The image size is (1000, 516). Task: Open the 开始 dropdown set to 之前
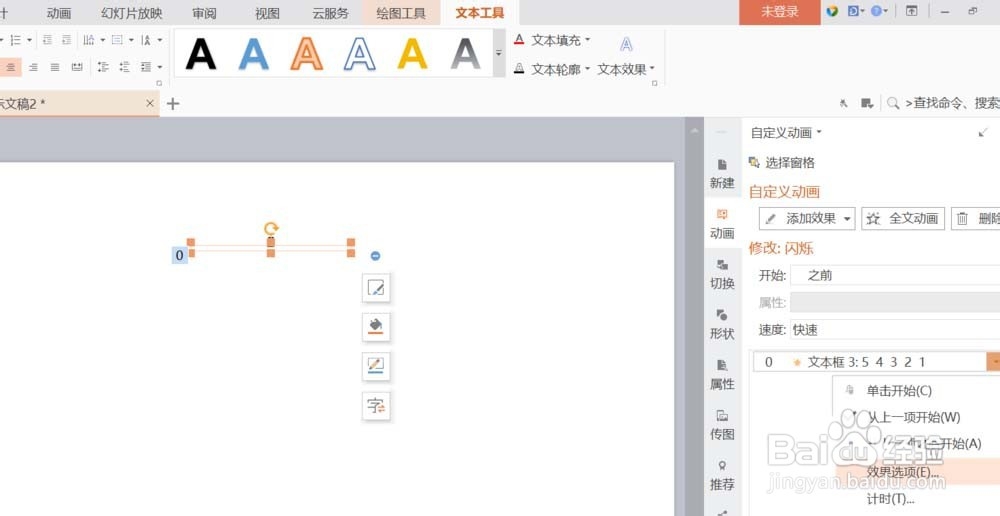895,276
